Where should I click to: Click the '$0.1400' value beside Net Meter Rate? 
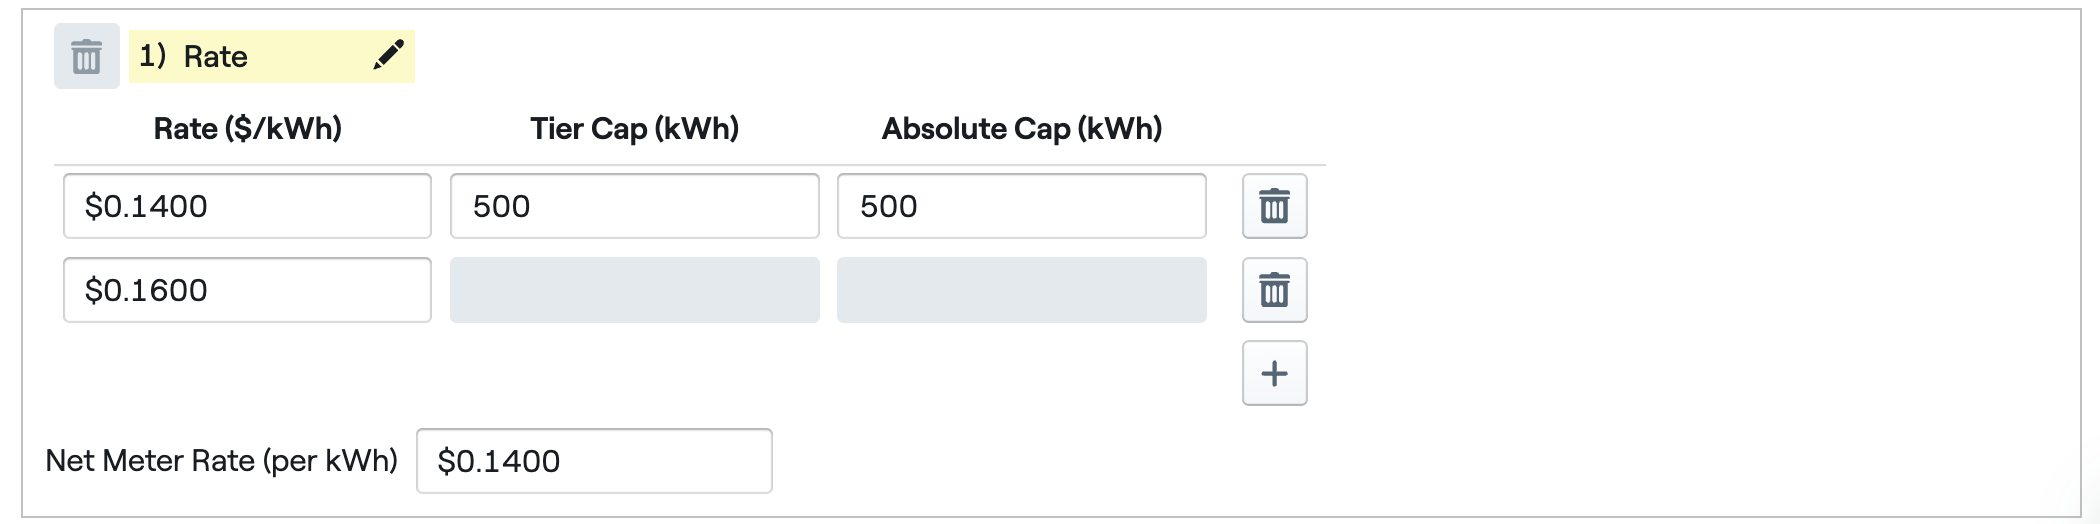pyautogui.click(x=499, y=461)
